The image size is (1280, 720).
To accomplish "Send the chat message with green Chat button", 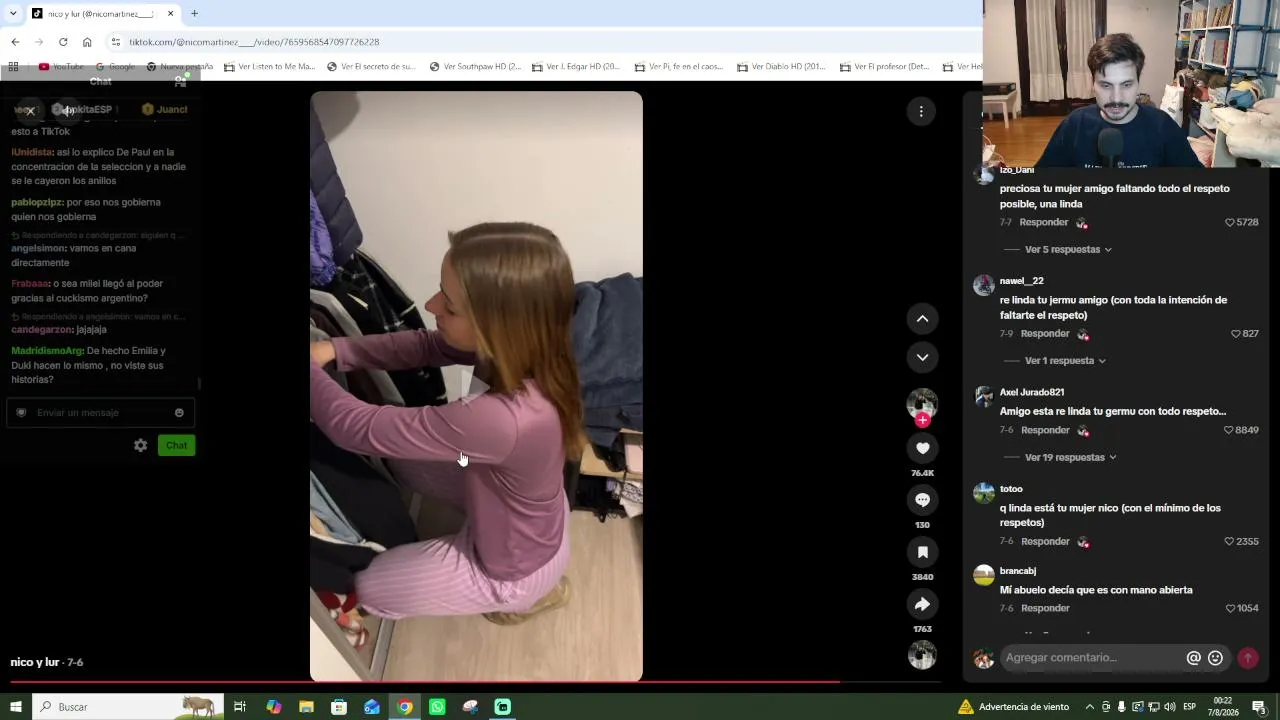I will pyautogui.click(x=176, y=445).
